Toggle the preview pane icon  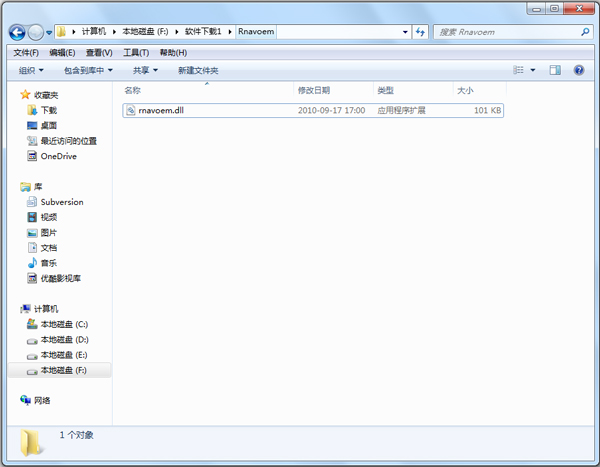(x=553, y=70)
